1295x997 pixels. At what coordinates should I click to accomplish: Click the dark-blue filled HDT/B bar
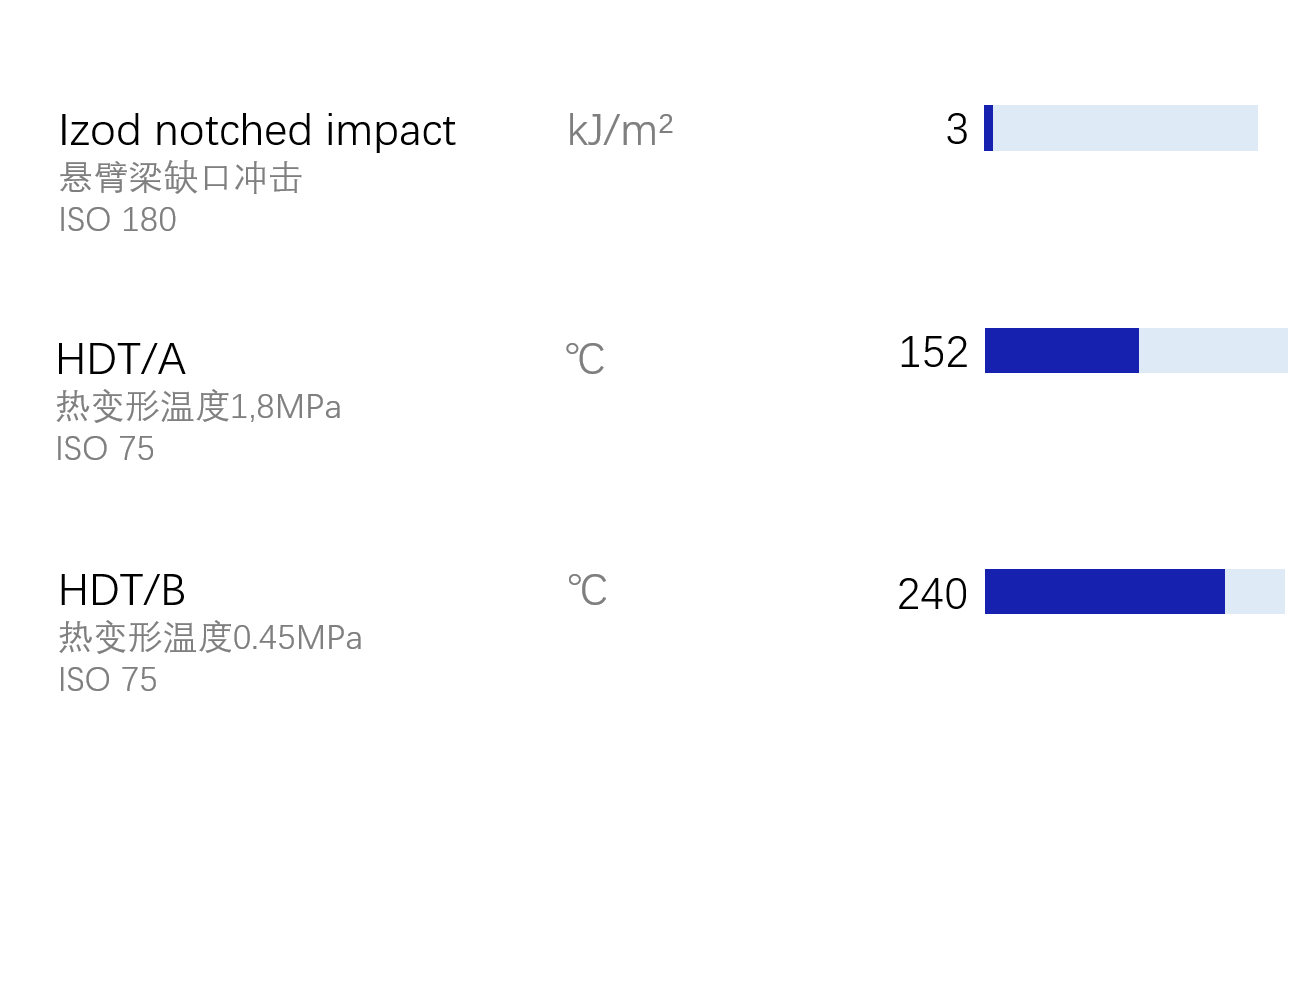1104,592
